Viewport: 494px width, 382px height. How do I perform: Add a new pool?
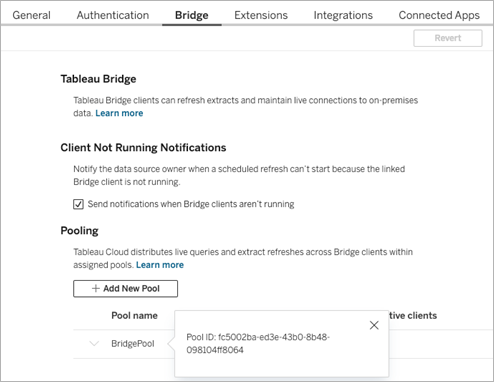[x=125, y=288]
